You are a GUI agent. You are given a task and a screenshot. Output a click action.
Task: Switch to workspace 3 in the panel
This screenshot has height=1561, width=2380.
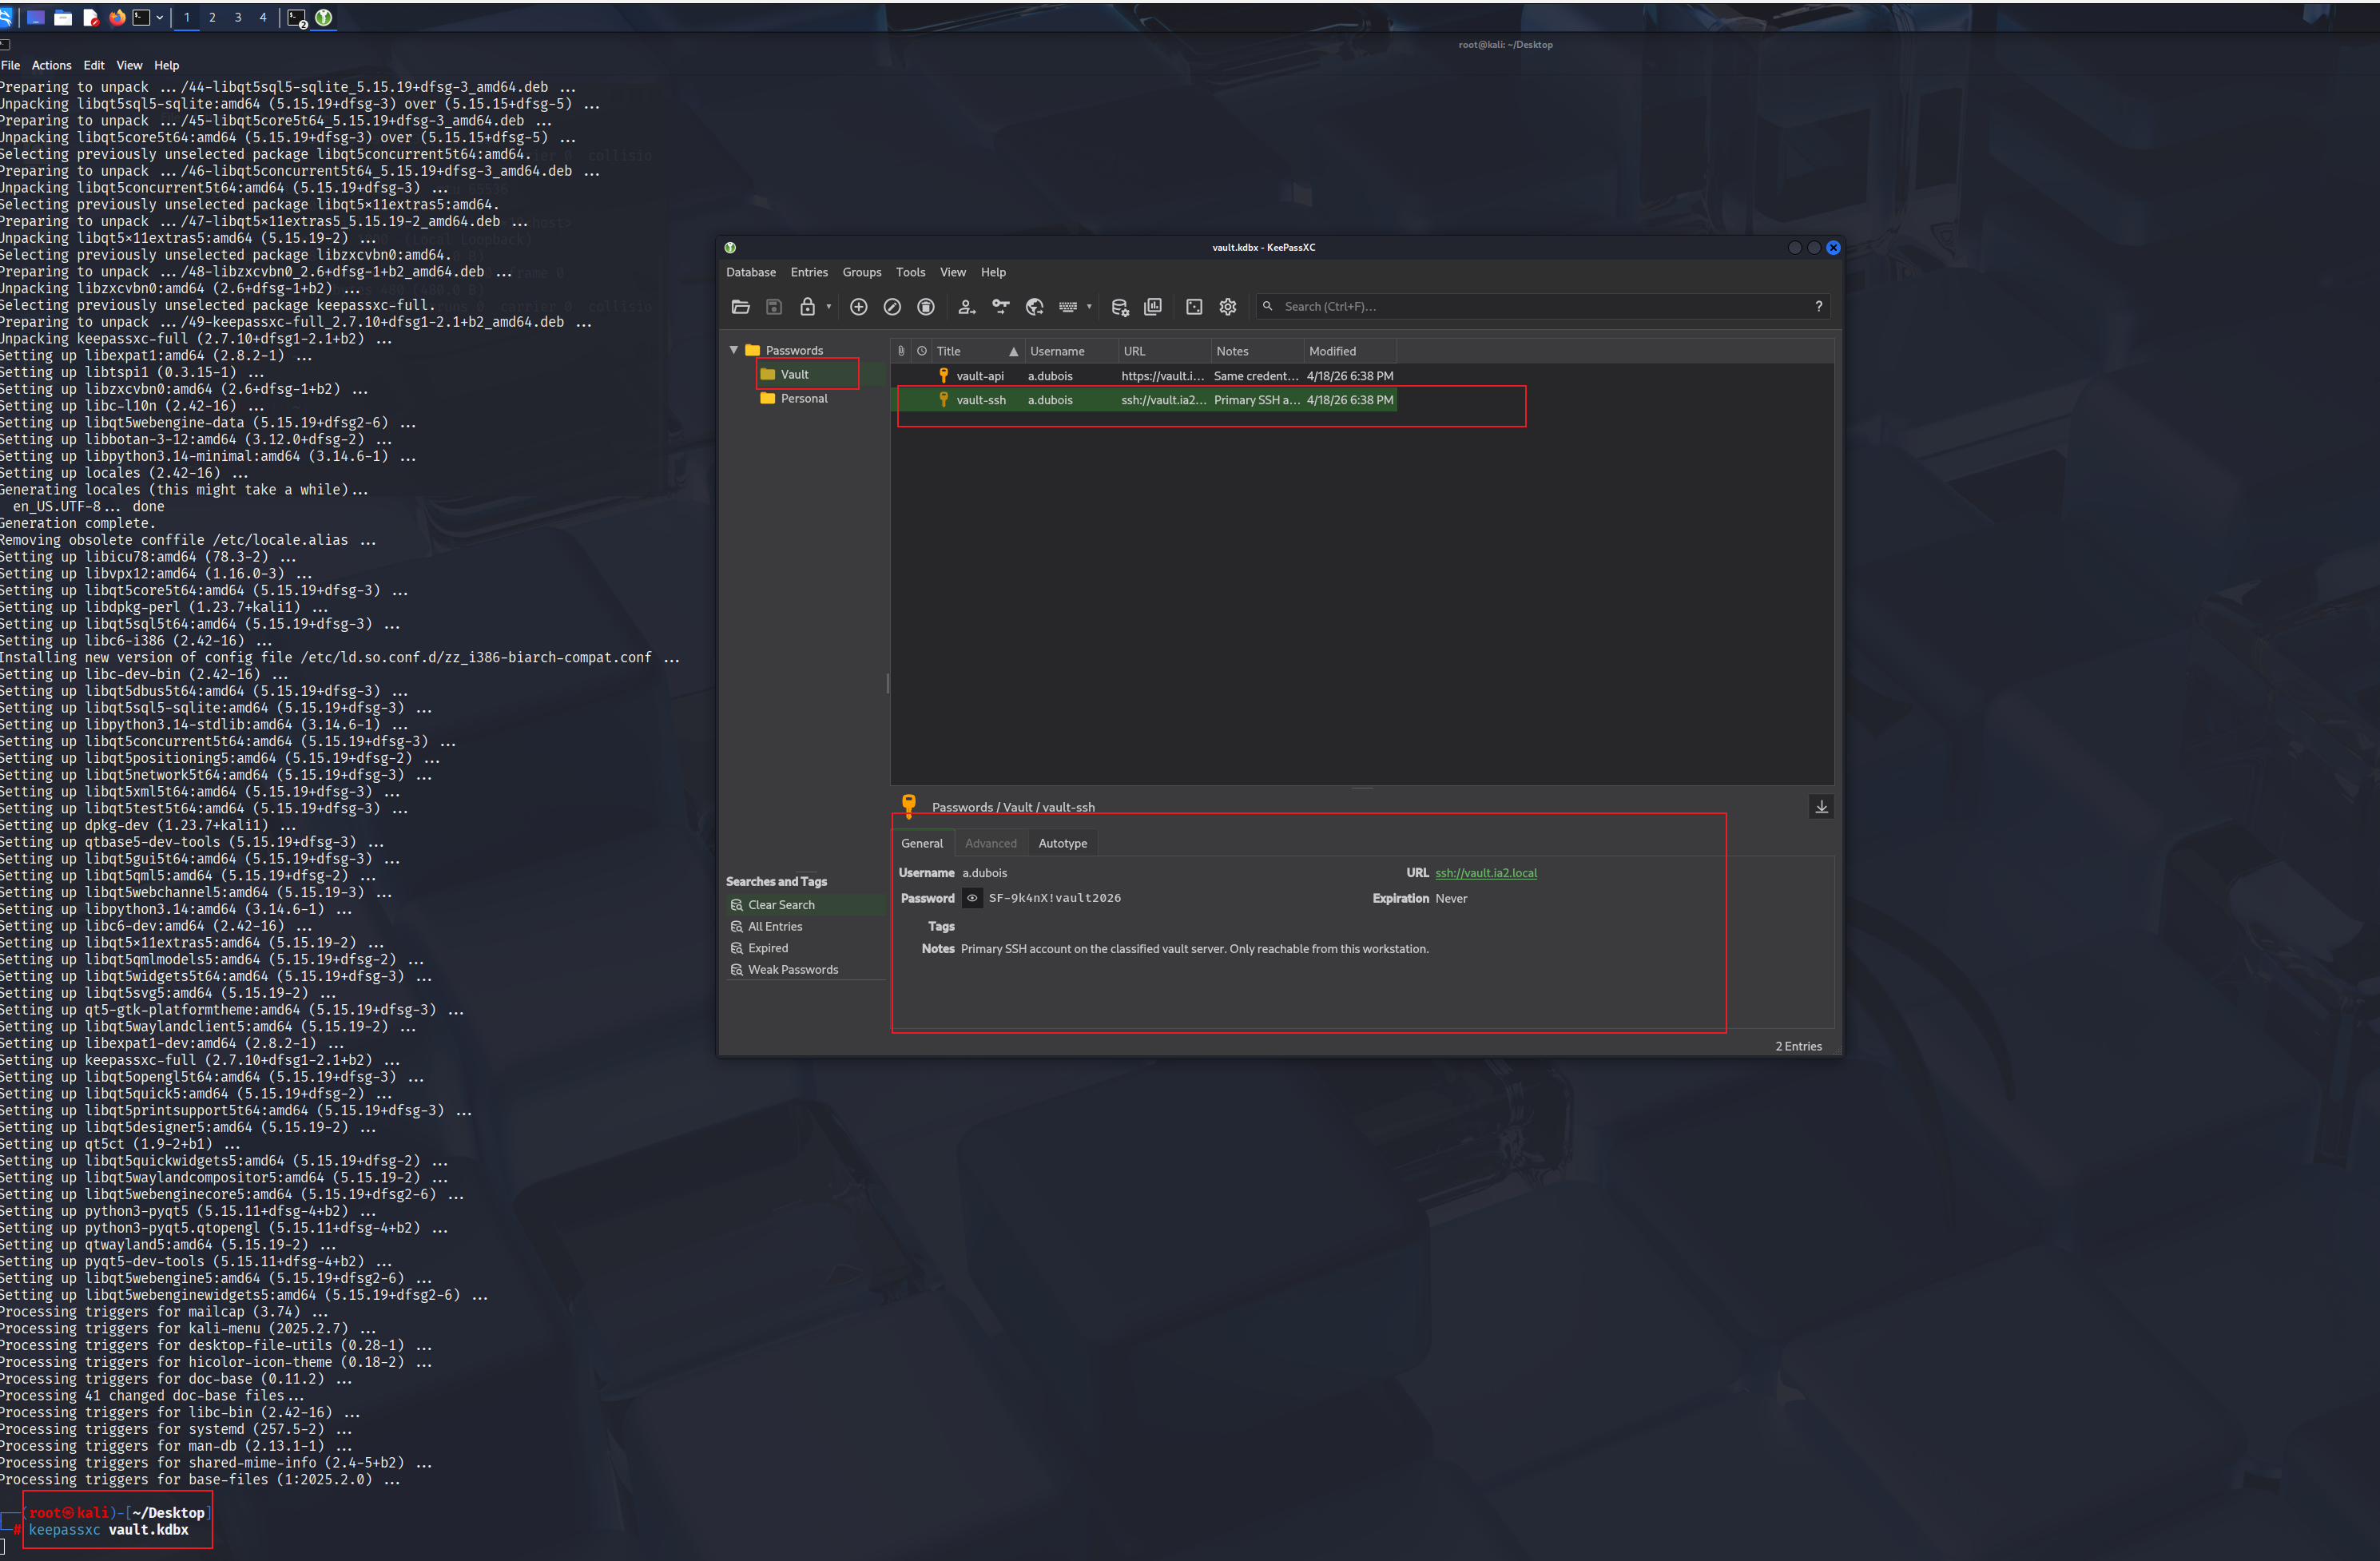click(x=238, y=17)
